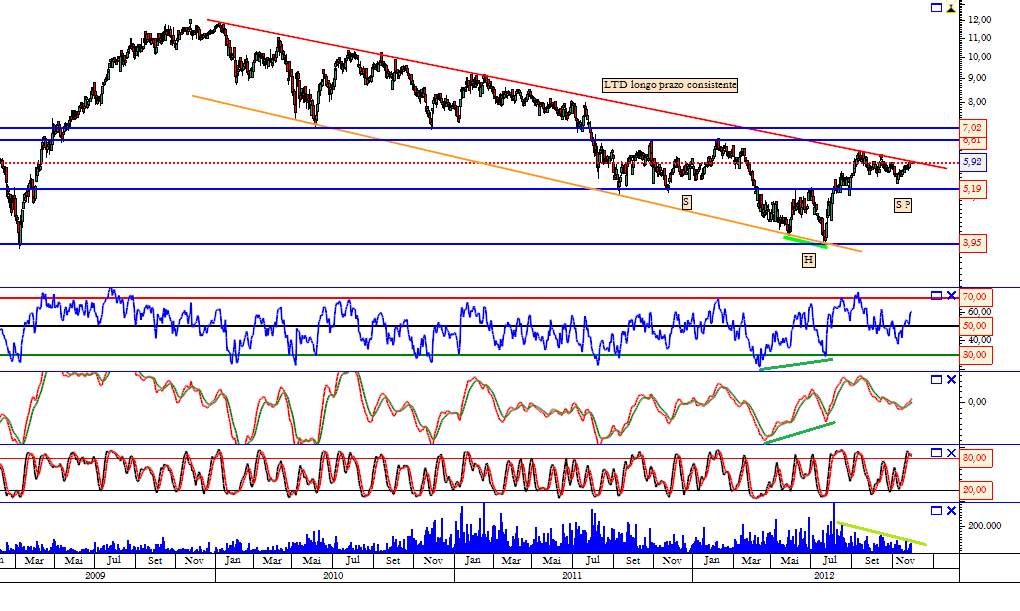Viewport: 1020px width, 611px height.
Task: Maximize the main price chart pane
Action: (x=936, y=8)
